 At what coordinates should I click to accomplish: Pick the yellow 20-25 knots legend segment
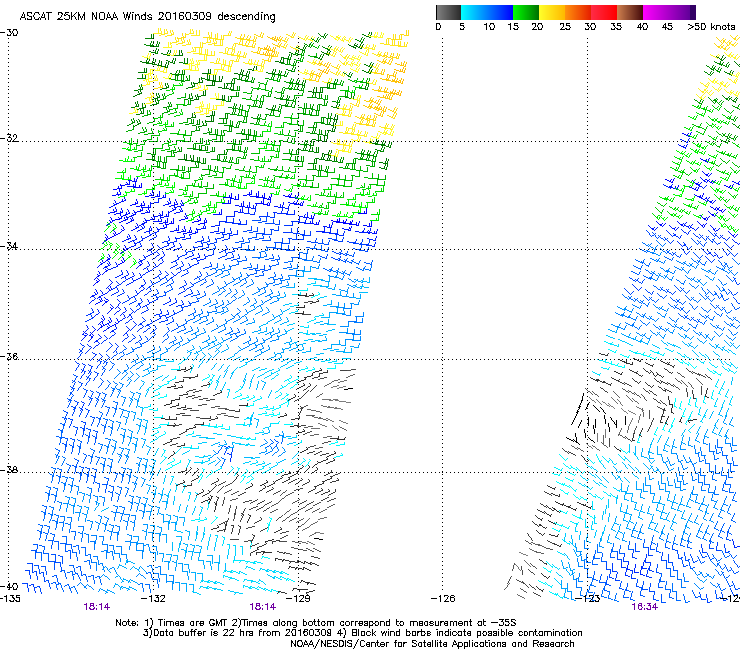(x=552, y=12)
